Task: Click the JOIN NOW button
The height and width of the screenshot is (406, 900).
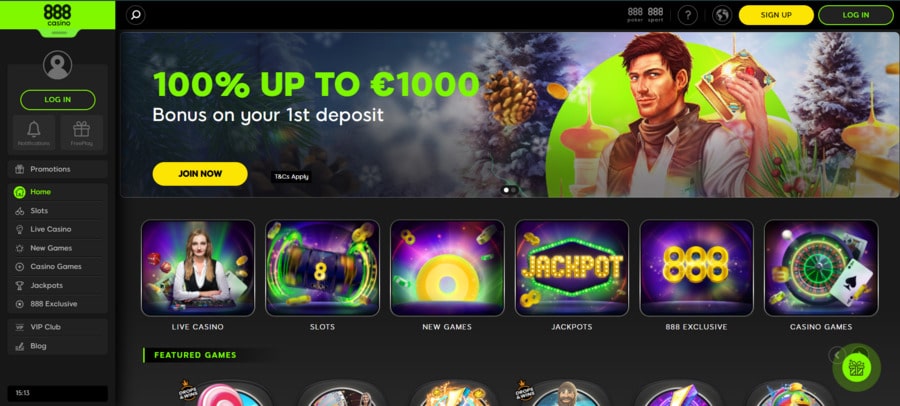Action: (200, 173)
